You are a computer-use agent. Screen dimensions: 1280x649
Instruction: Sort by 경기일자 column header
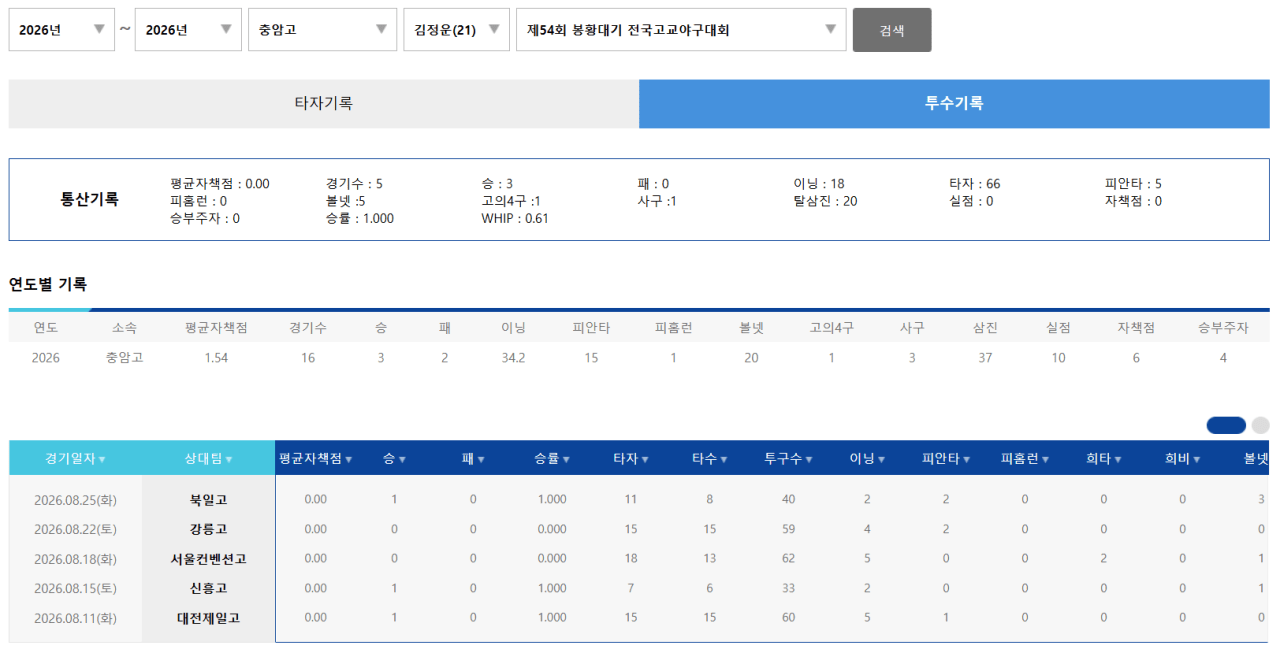click(75, 458)
